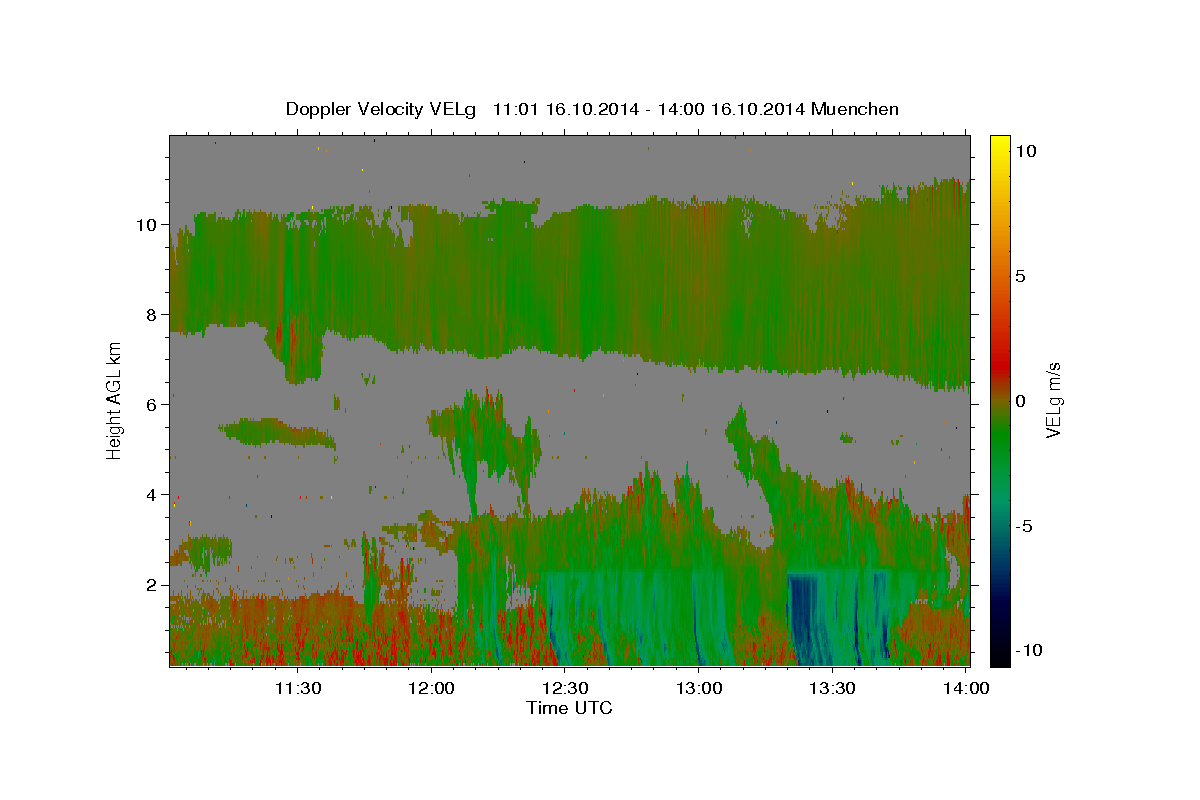The height and width of the screenshot is (800, 1200).
Task: Click the colorbar value -5
Action: (1024, 526)
